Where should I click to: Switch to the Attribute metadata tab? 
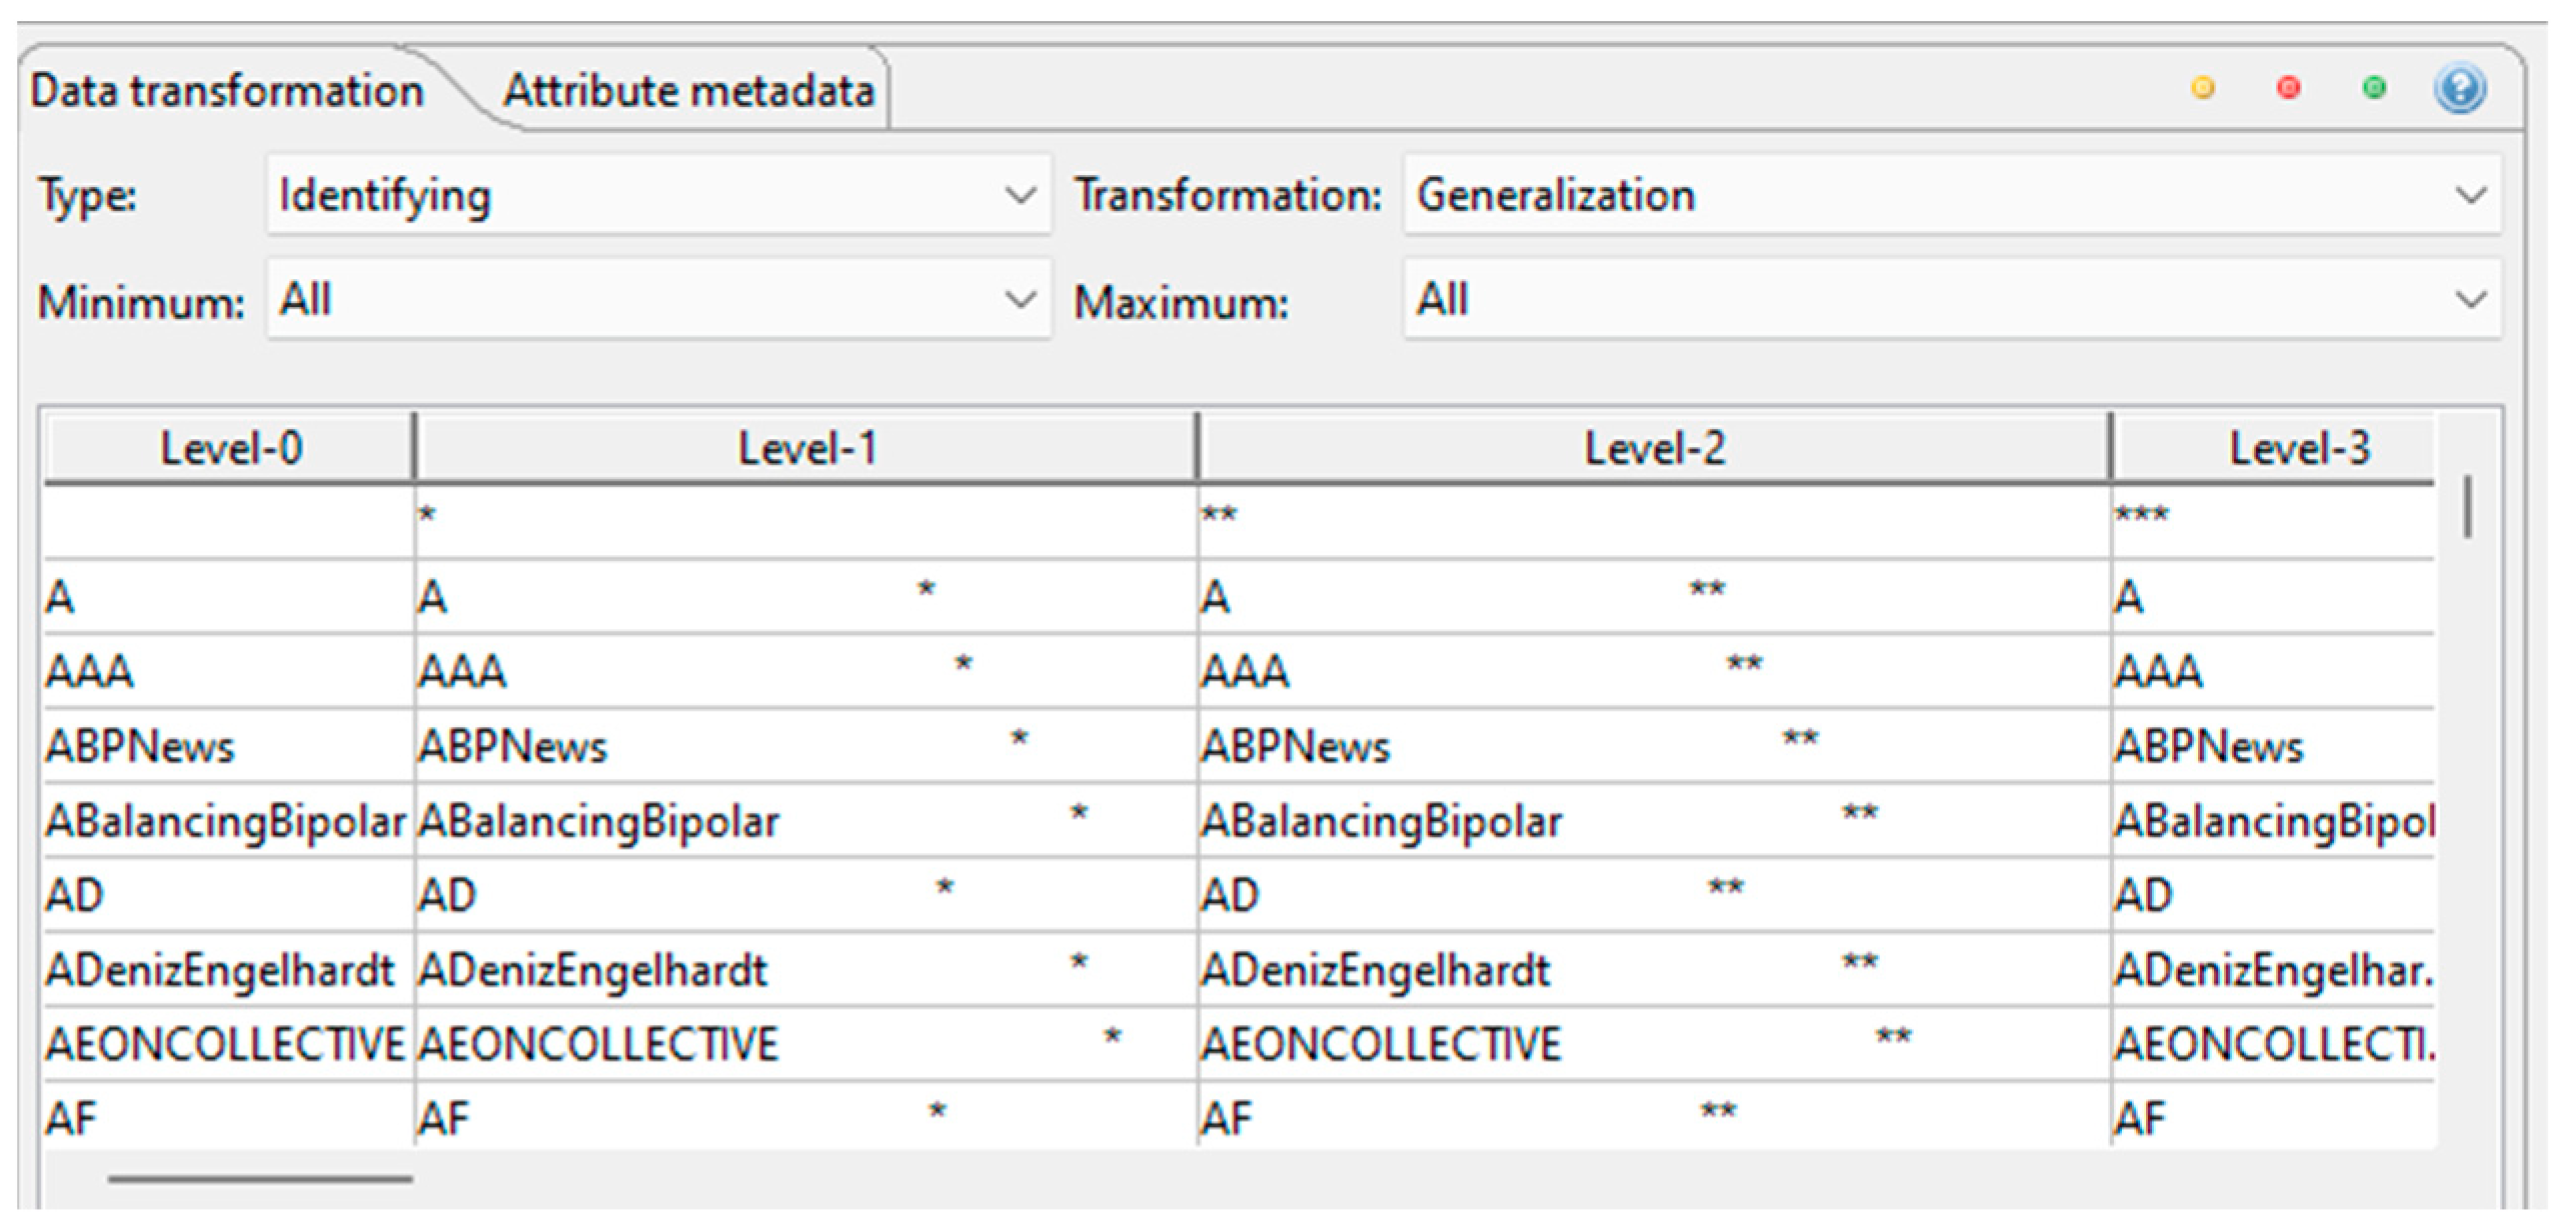pos(689,91)
